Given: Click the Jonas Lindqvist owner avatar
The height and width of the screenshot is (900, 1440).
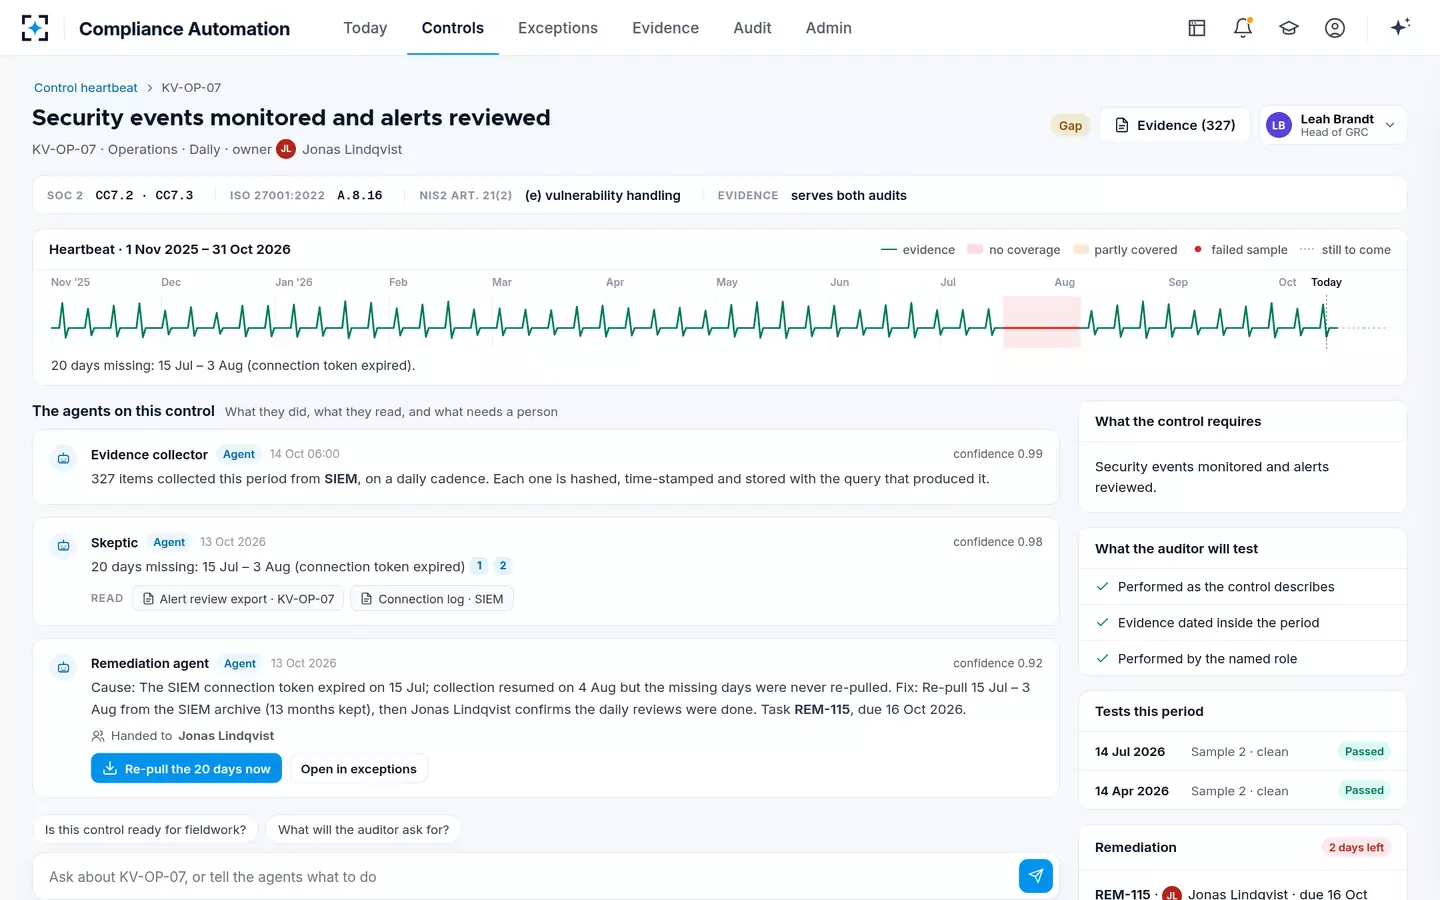Looking at the screenshot, I should point(286,149).
